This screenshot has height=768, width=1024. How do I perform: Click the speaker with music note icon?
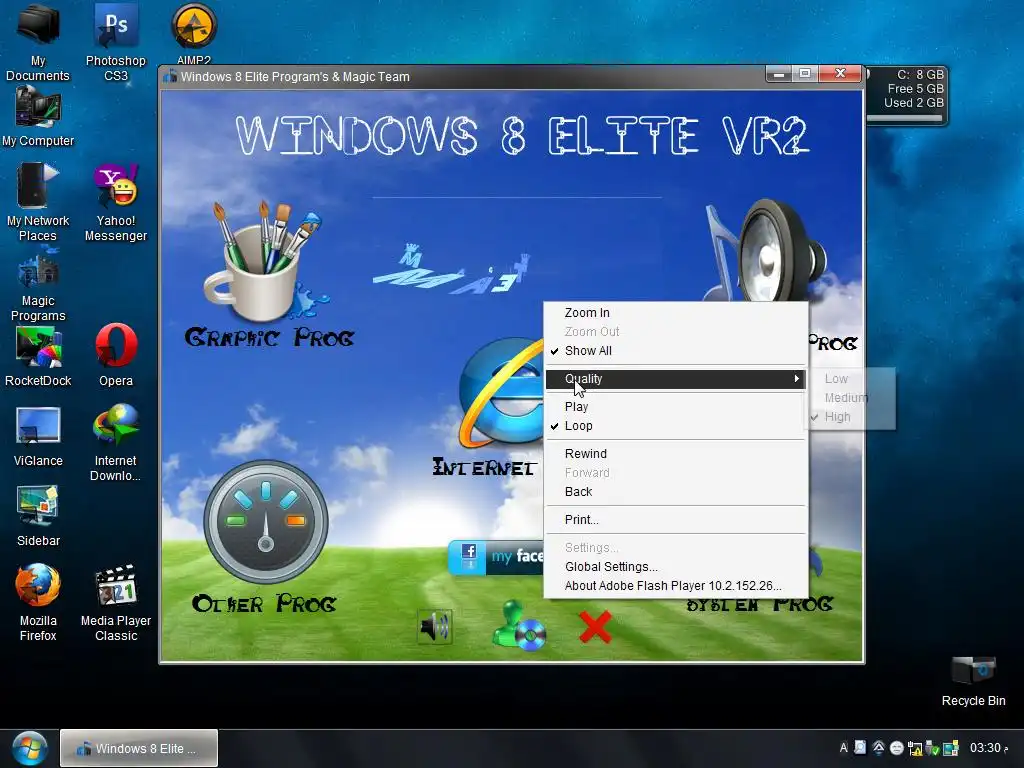[x=765, y=251]
